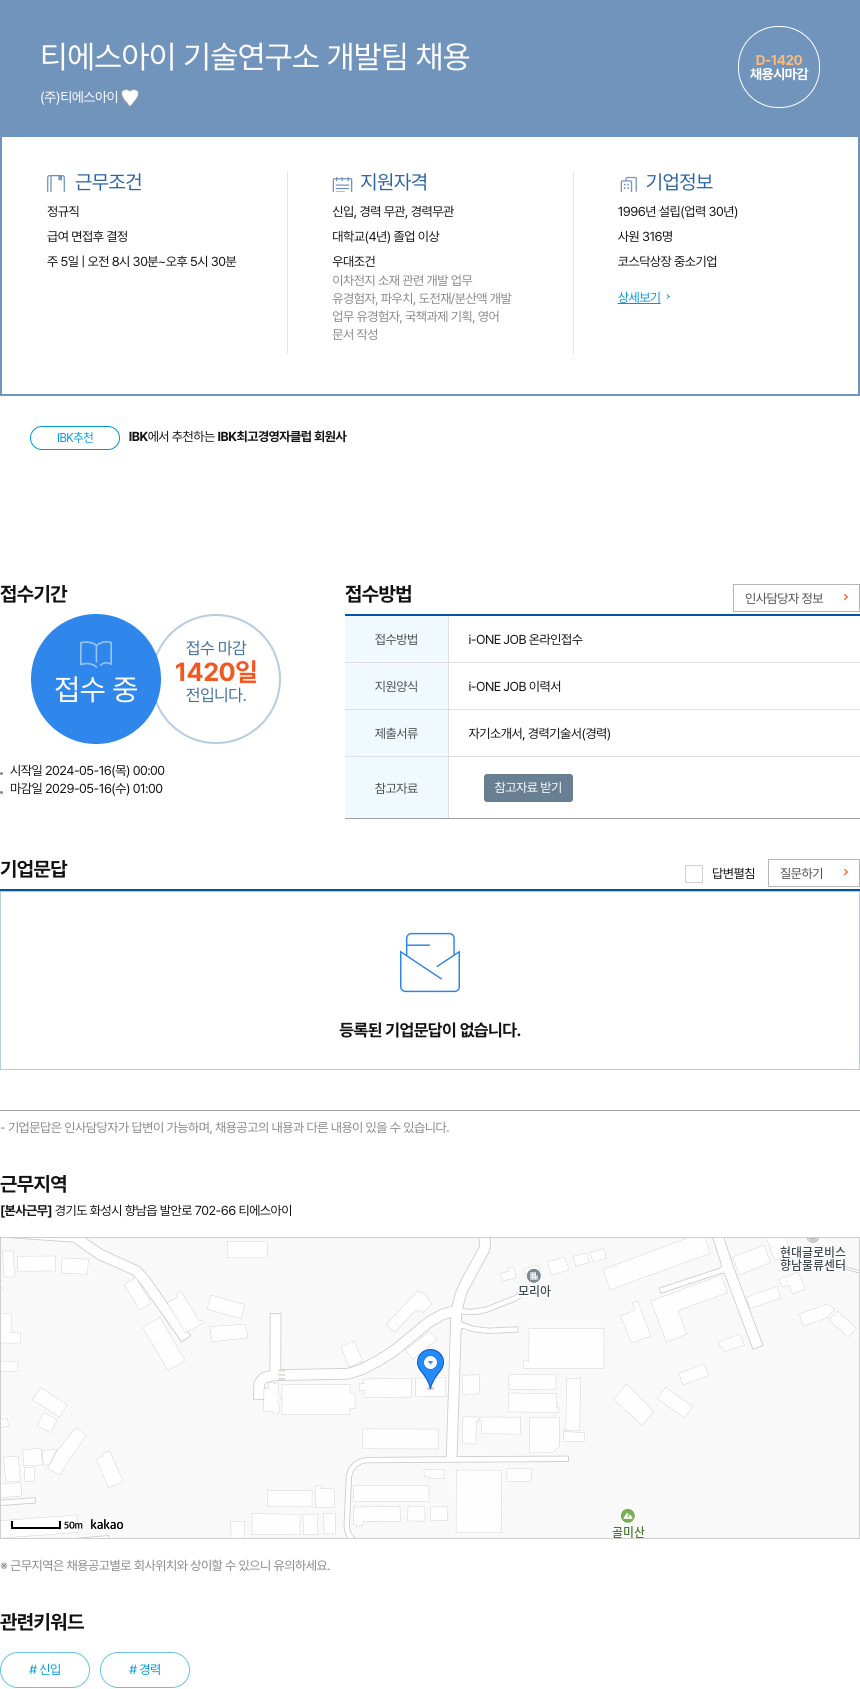Click the 마감일 2029-05-16(수) 01:00 text
This screenshot has height=1689, width=860.
[x=86, y=789]
